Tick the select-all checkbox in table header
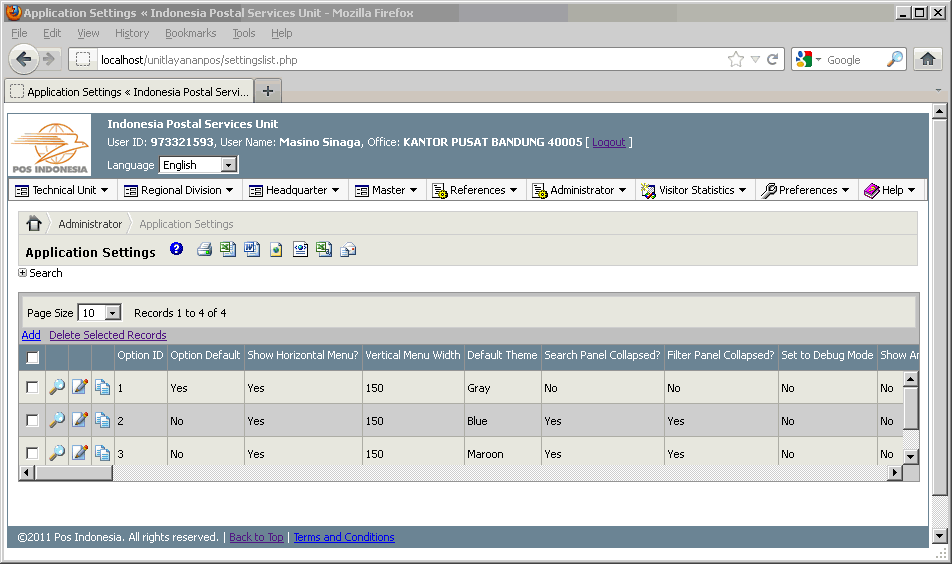Image resolution: width=952 pixels, height=564 pixels. click(x=33, y=357)
